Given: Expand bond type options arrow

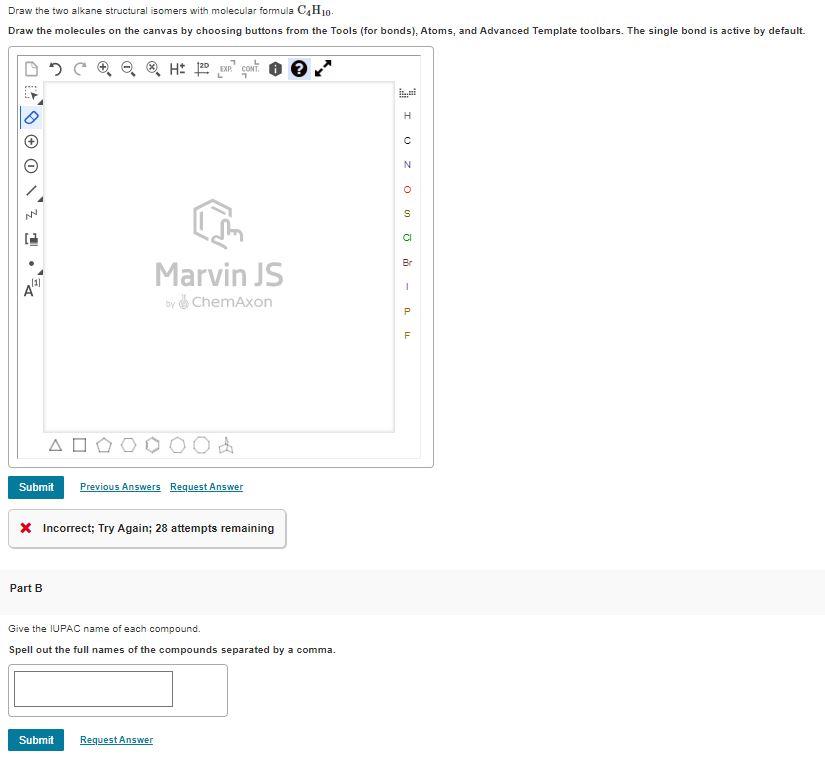Looking at the screenshot, I should 41,199.
